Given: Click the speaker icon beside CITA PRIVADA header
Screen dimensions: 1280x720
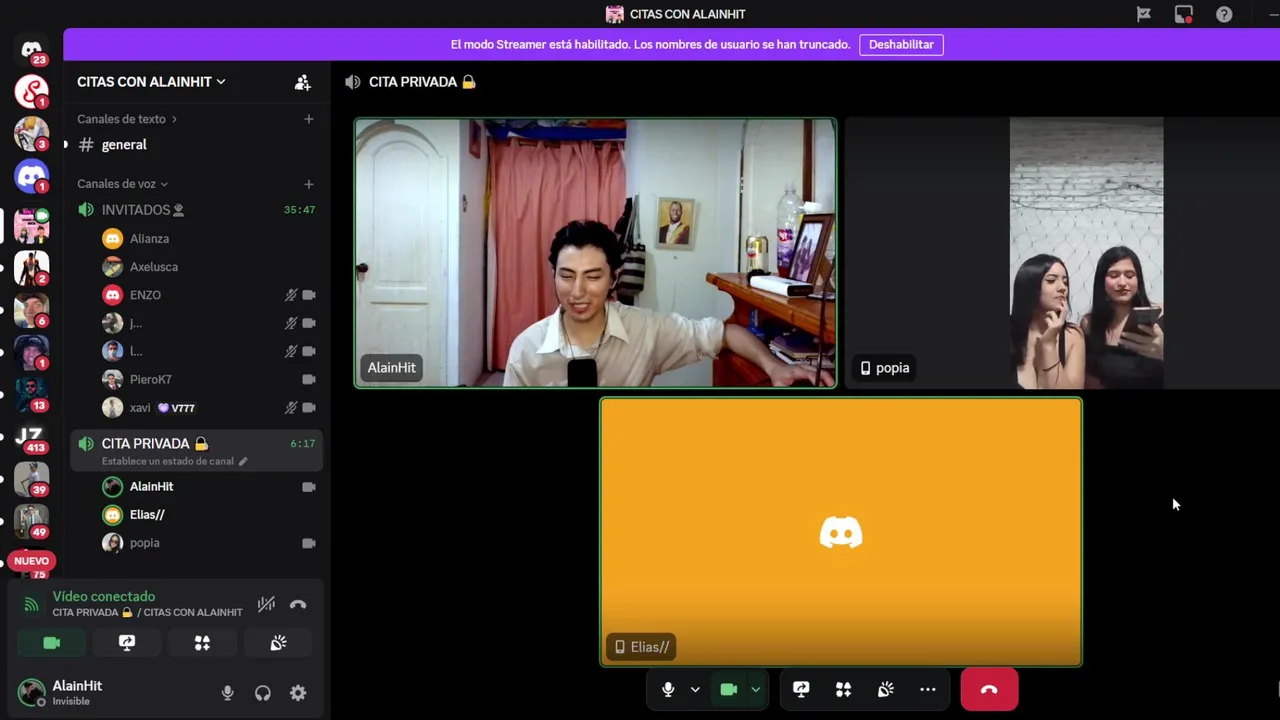Looking at the screenshot, I should click(x=353, y=82).
